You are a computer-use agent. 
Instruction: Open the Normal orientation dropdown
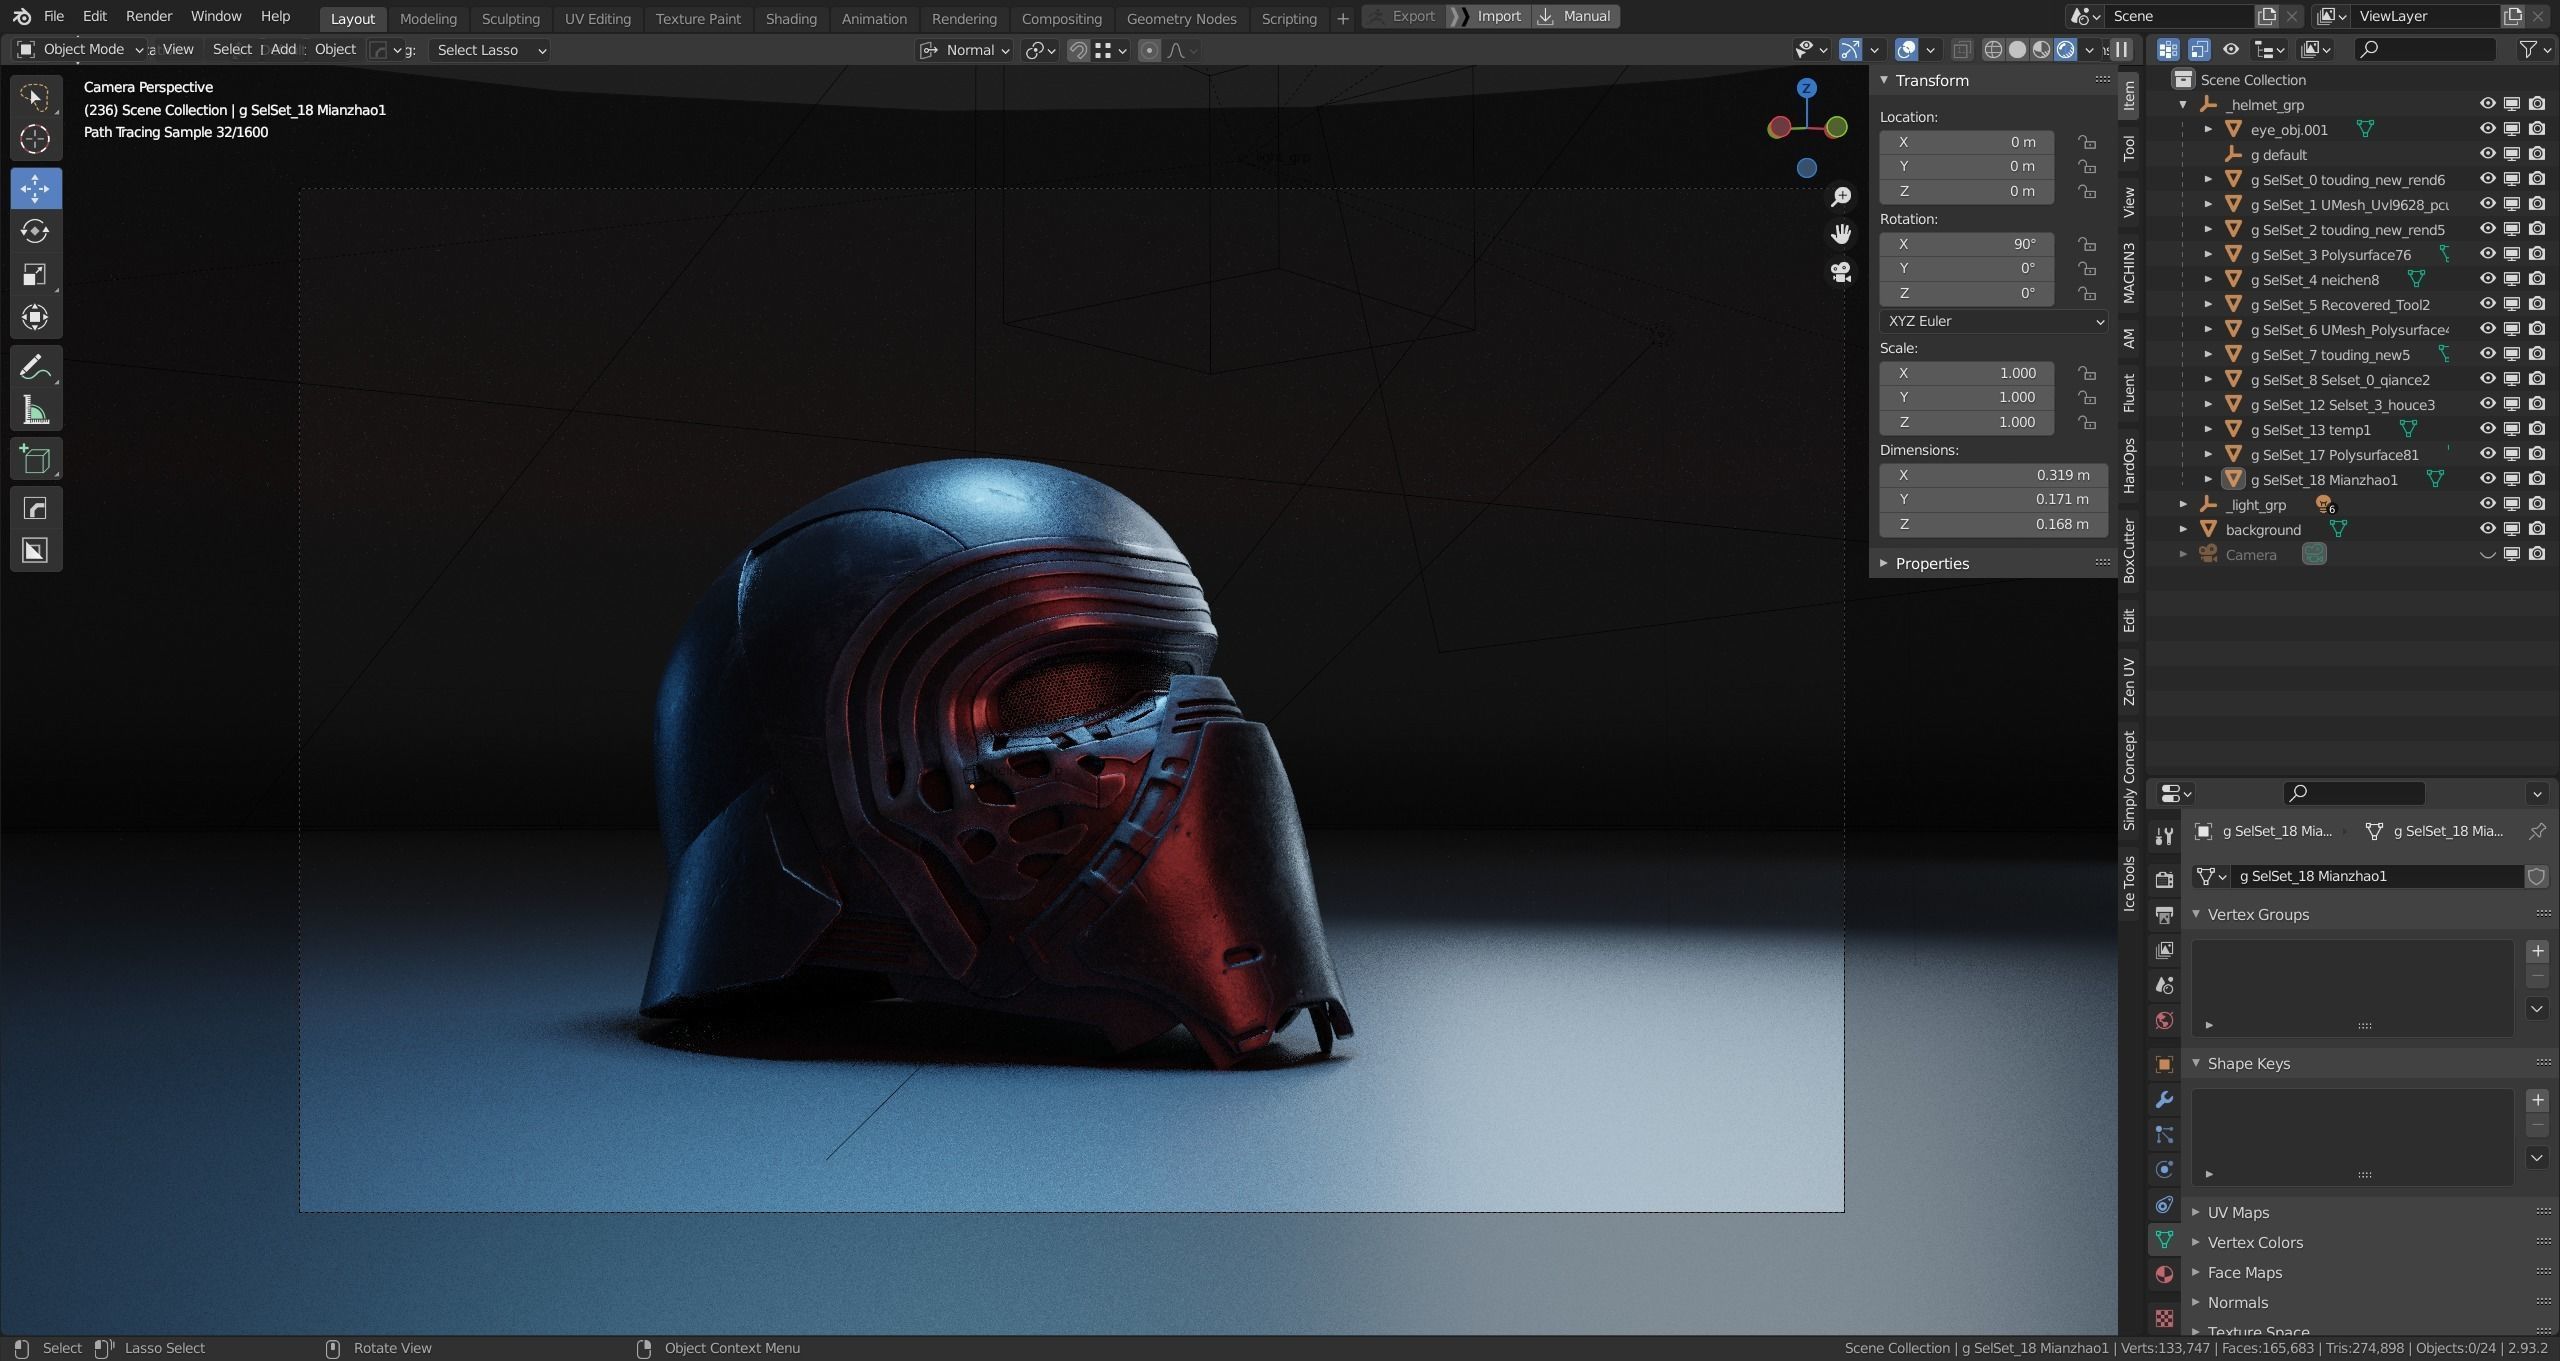[965, 50]
